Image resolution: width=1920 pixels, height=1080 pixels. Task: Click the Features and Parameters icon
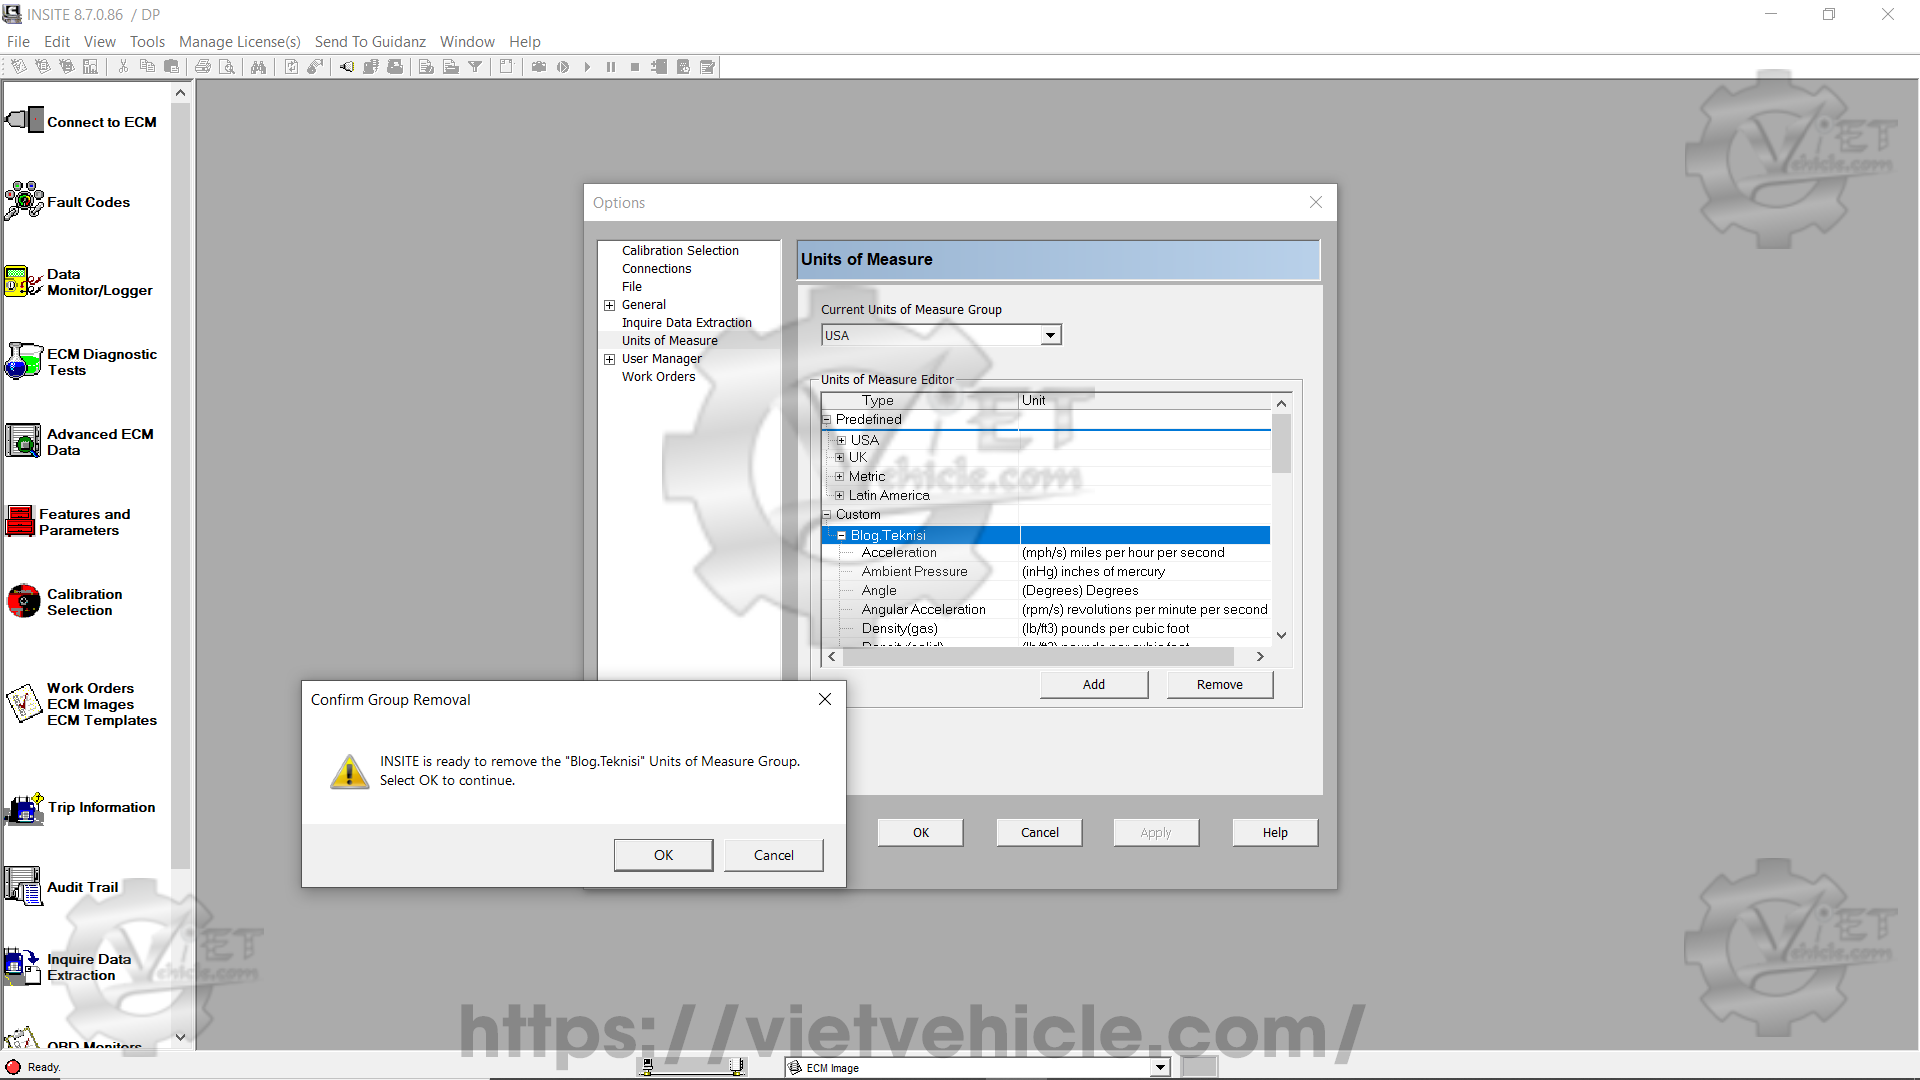click(20, 521)
